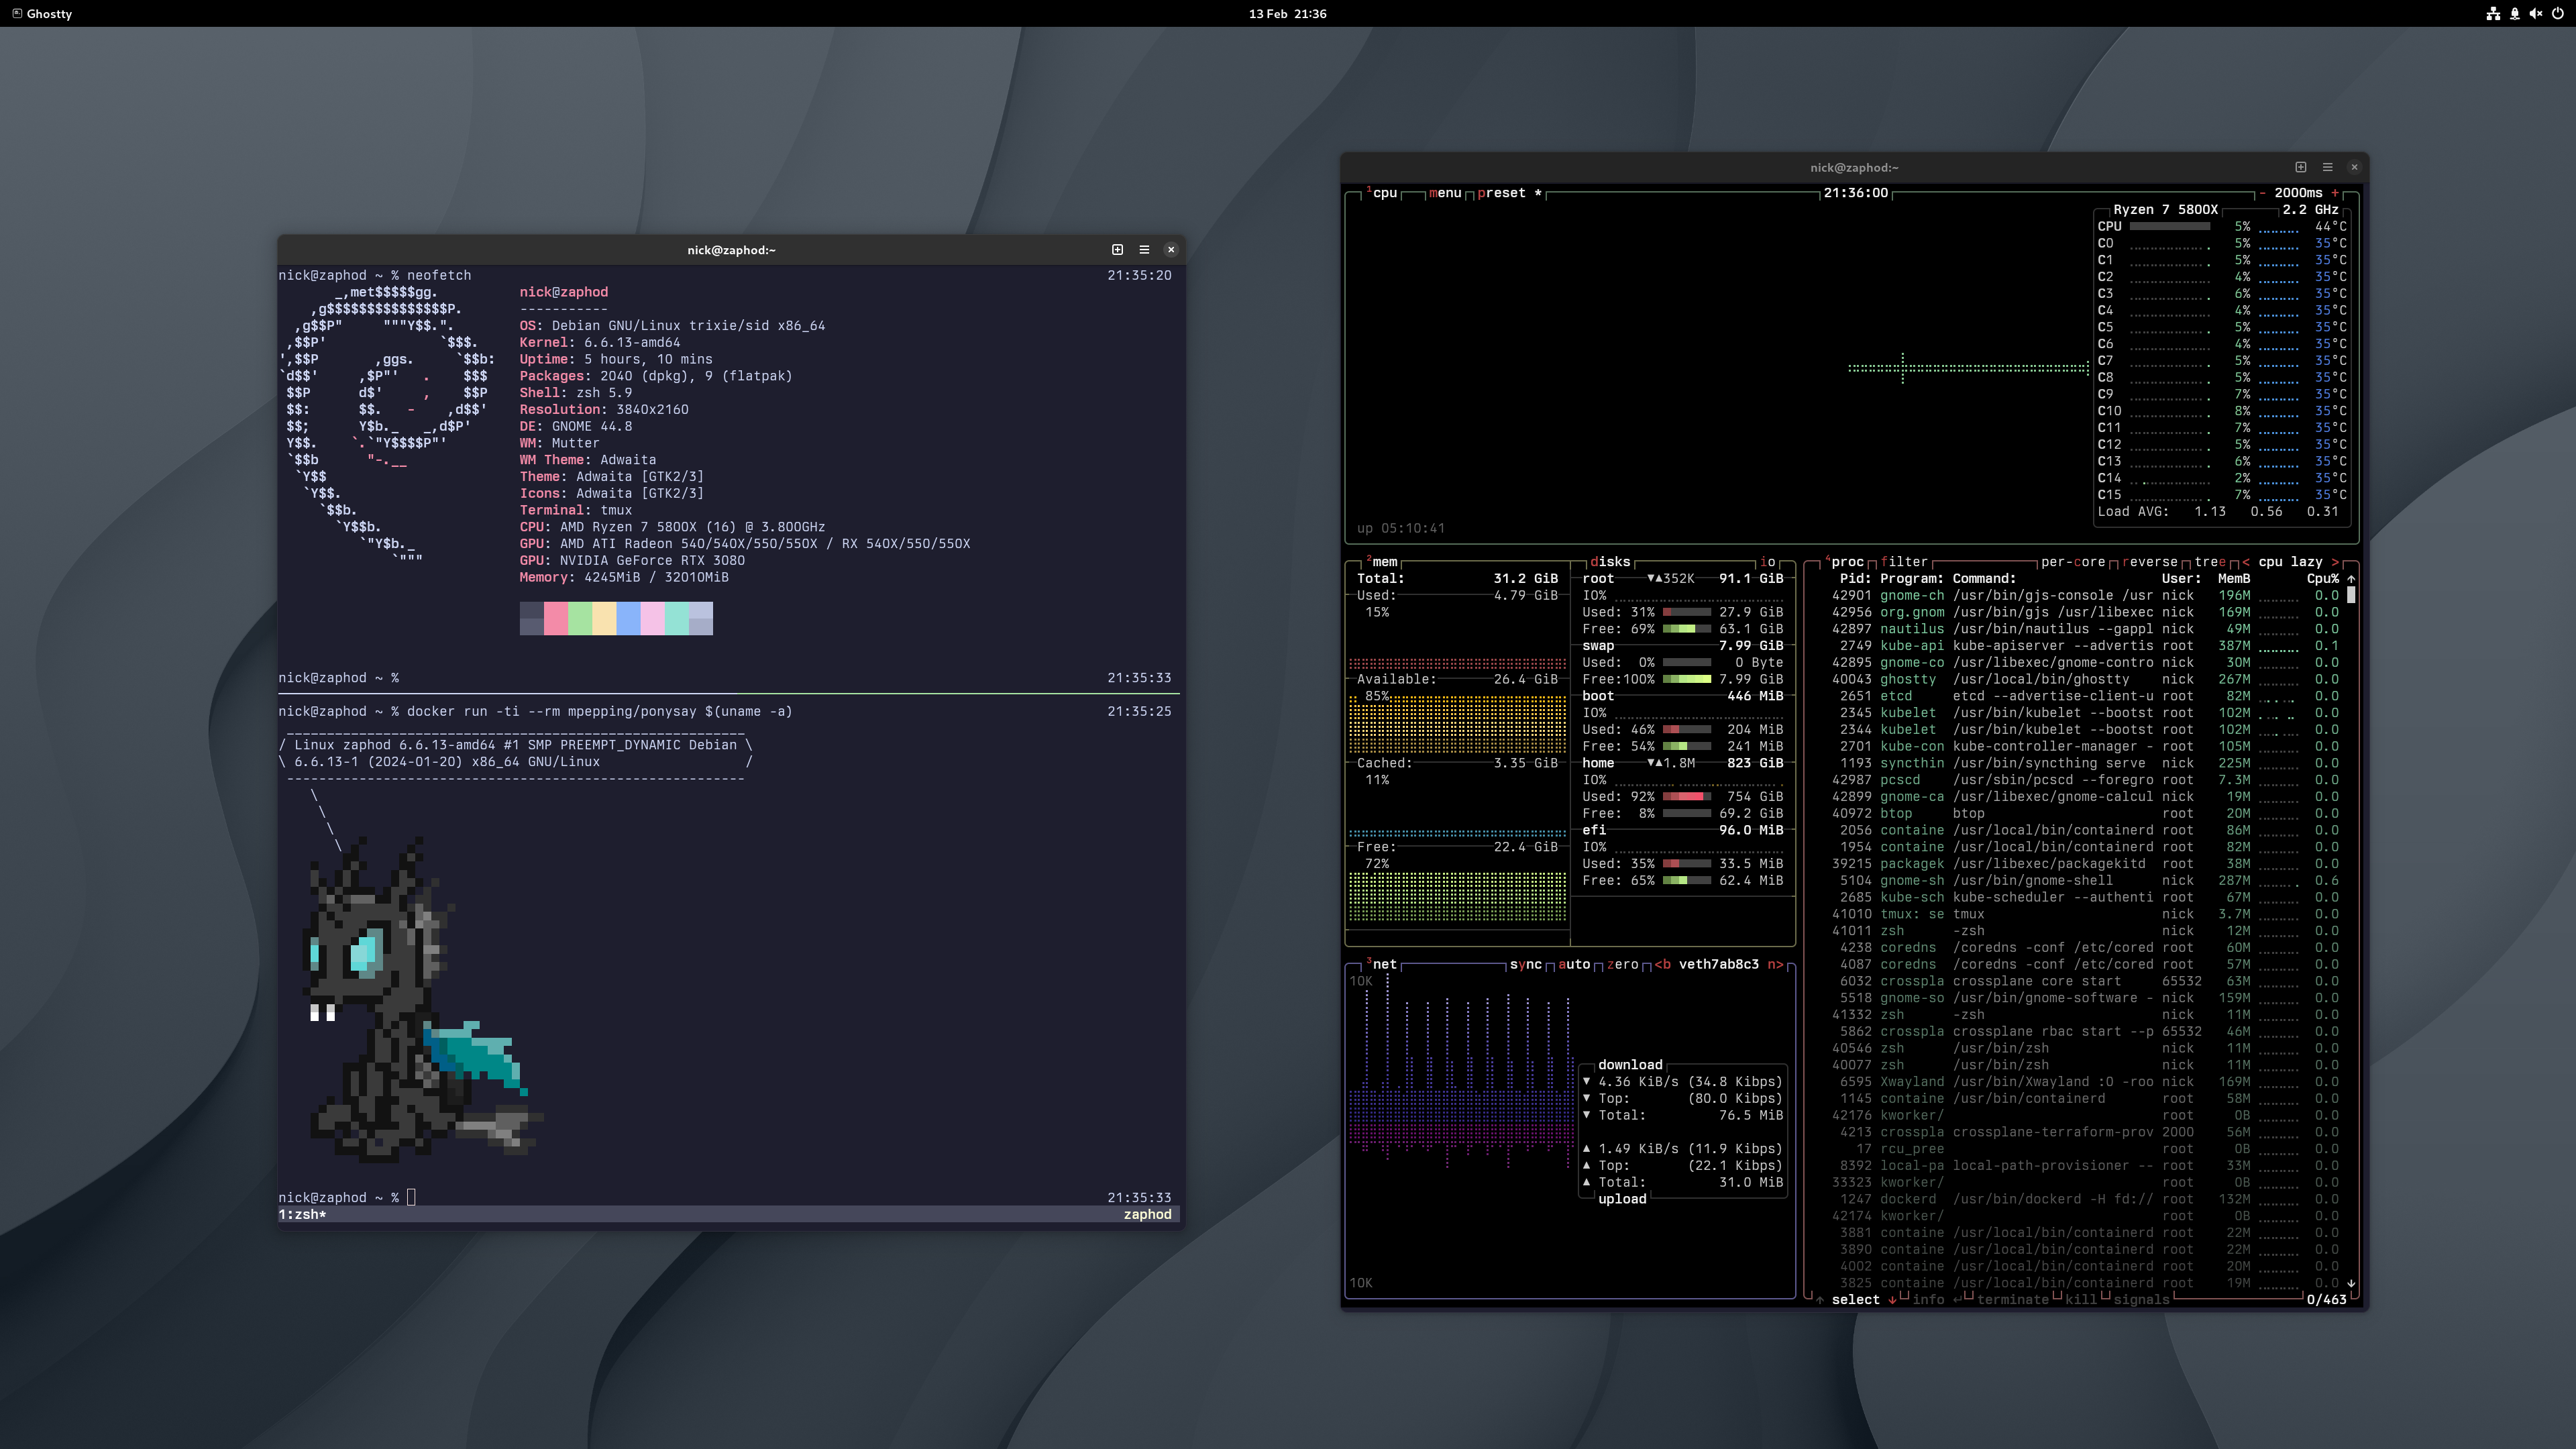Open btop menu option
This screenshot has height=1449, width=2576.
tap(1445, 193)
